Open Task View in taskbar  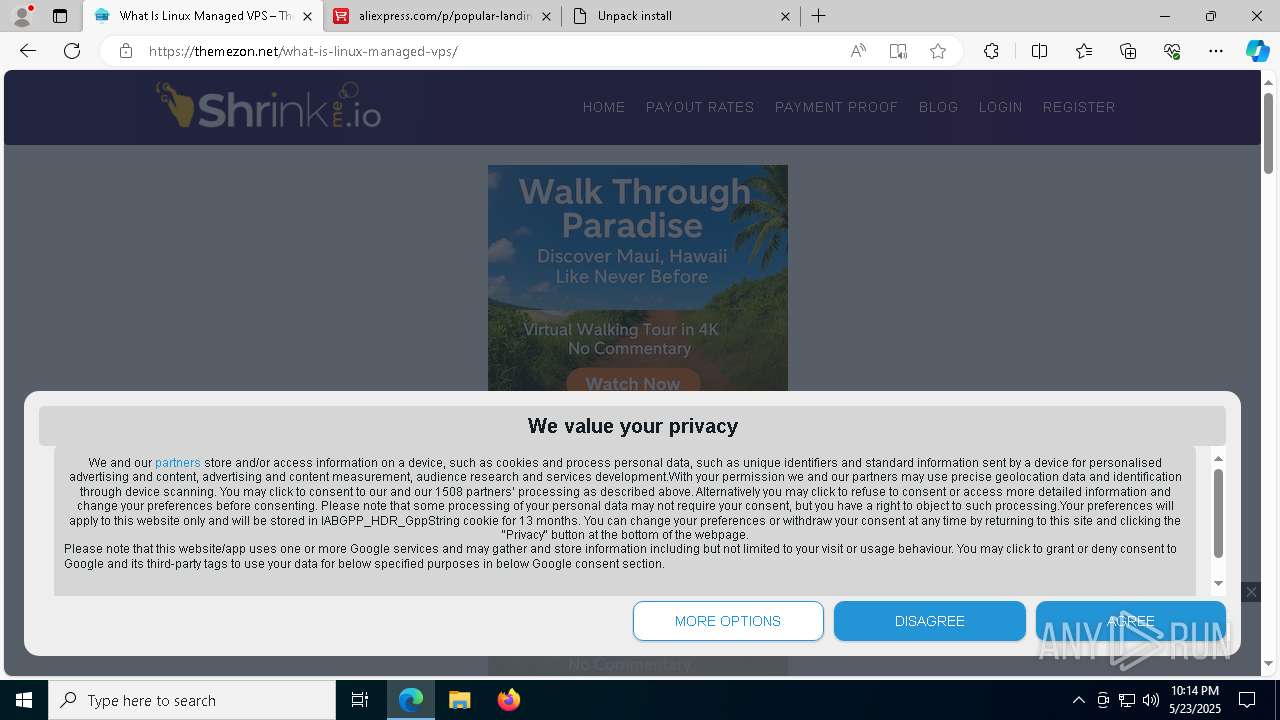pyautogui.click(x=360, y=700)
